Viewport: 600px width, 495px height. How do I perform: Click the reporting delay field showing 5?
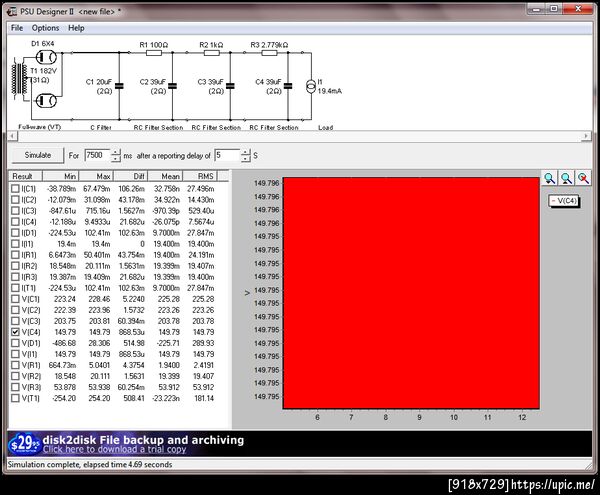tap(228, 155)
